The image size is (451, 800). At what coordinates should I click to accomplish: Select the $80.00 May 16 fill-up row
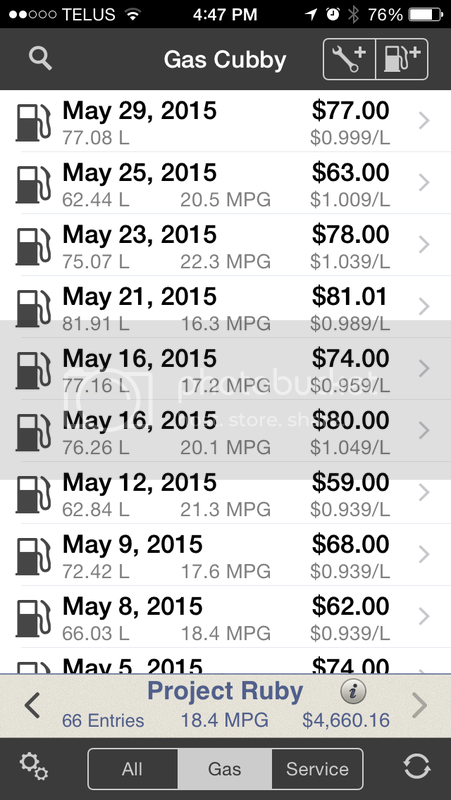click(226, 431)
